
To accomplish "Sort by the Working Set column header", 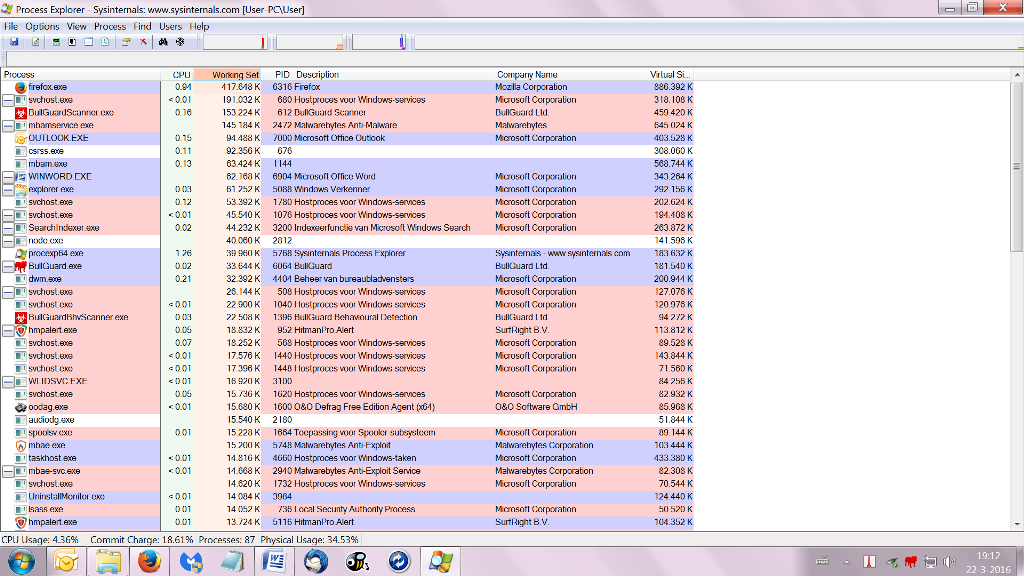I will click(x=227, y=74).
